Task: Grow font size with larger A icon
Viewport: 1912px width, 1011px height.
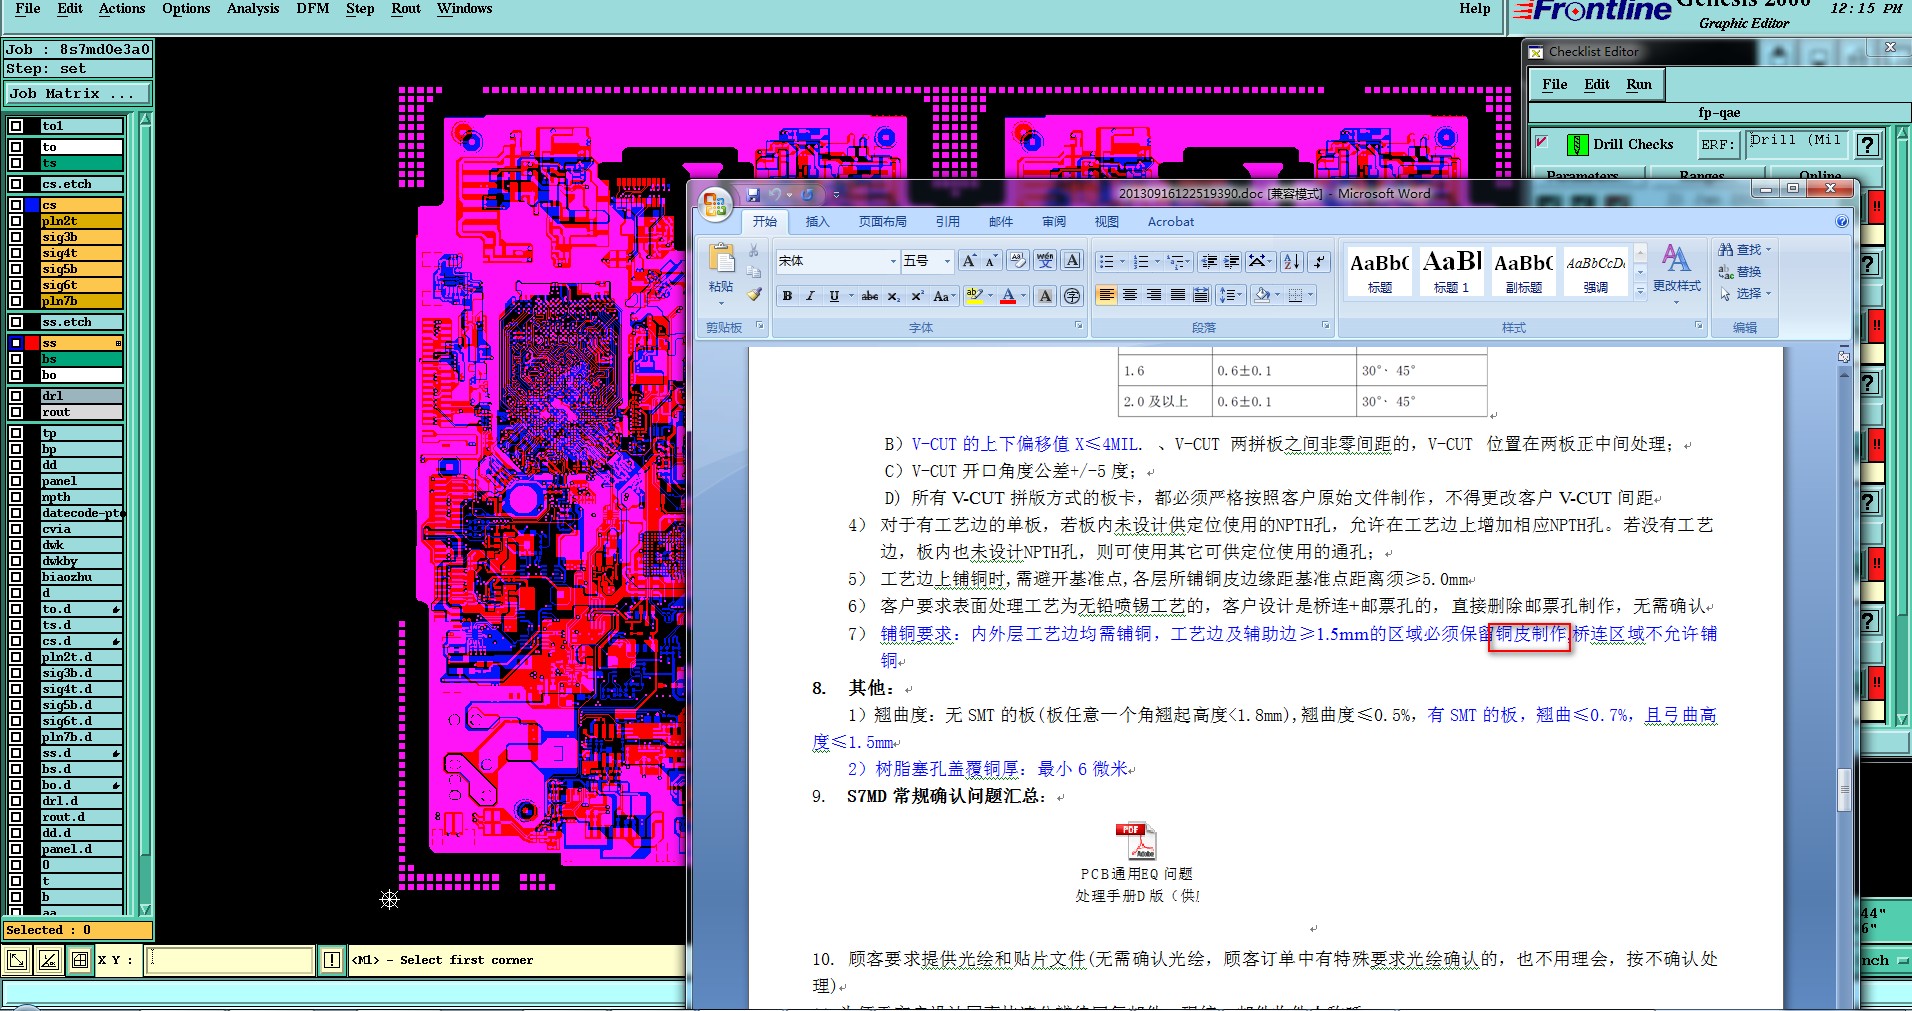Action: point(969,261)
